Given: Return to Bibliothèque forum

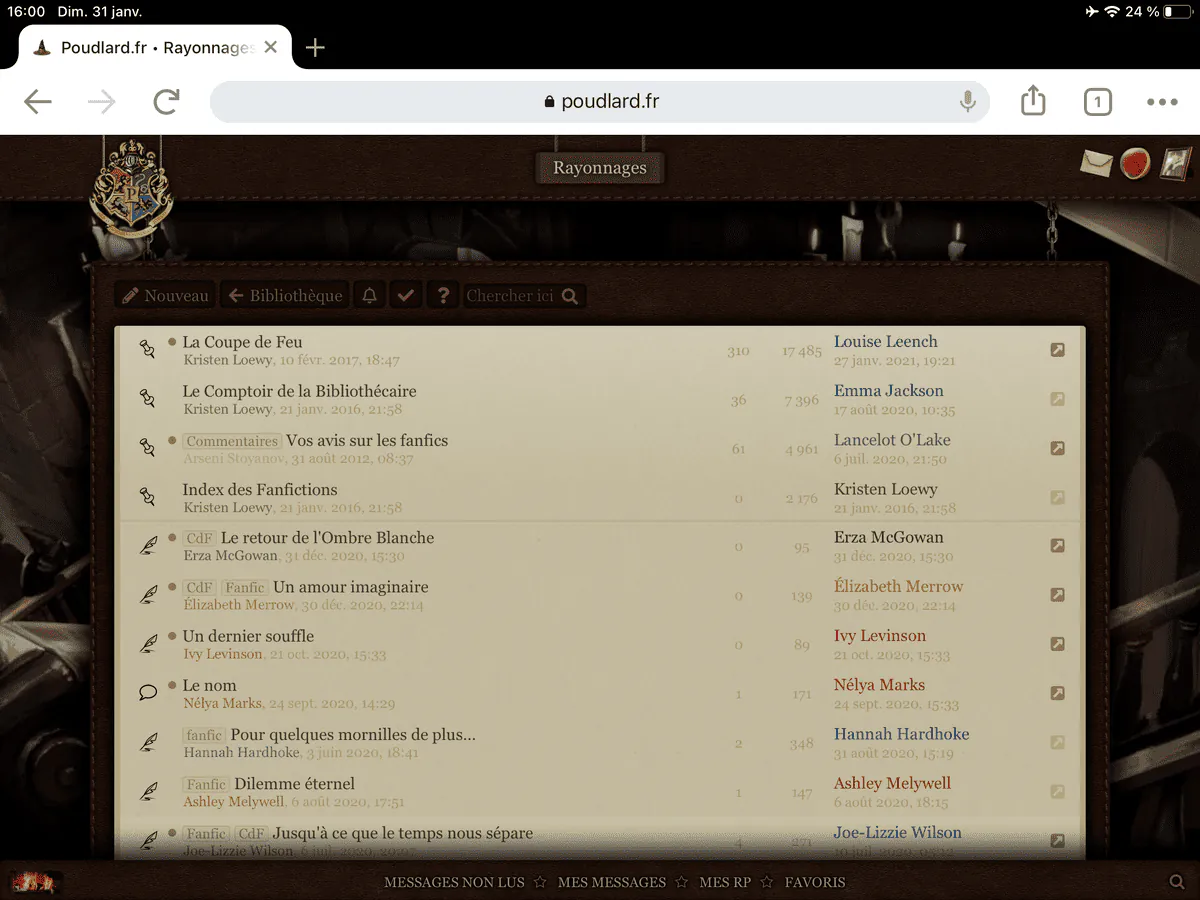Looking at the screenshot, I should click(285, 295).
